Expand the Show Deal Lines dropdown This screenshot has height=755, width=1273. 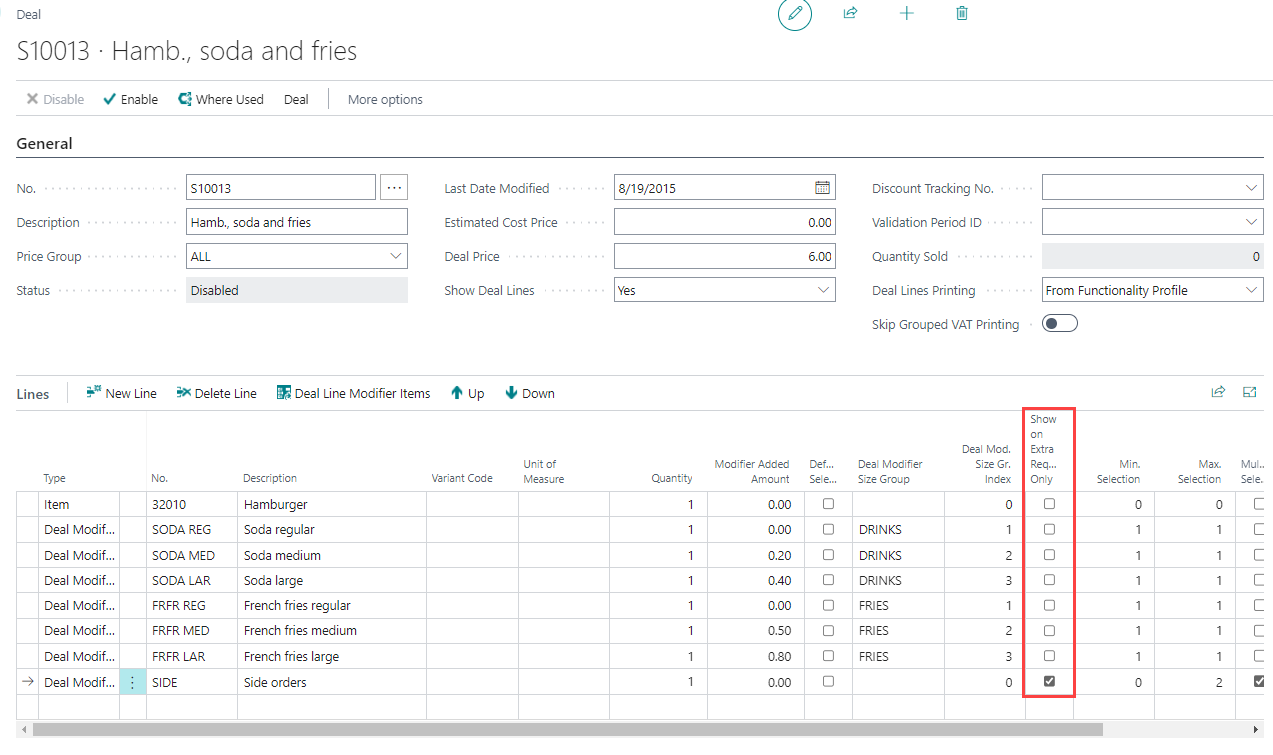(823, 291)
